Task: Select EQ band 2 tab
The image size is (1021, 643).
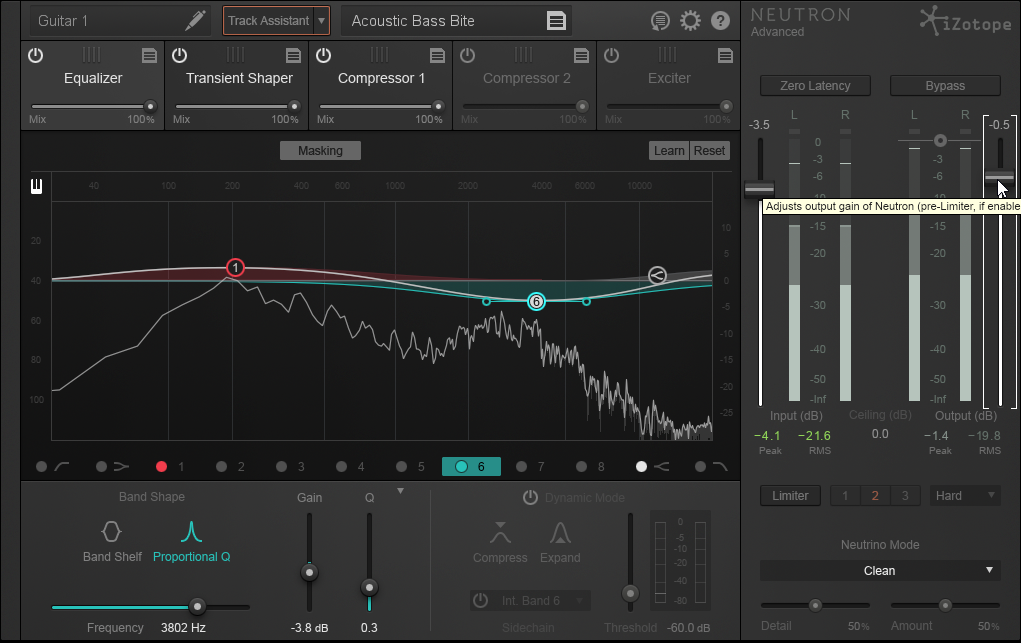Action: (x=231, y=466)
